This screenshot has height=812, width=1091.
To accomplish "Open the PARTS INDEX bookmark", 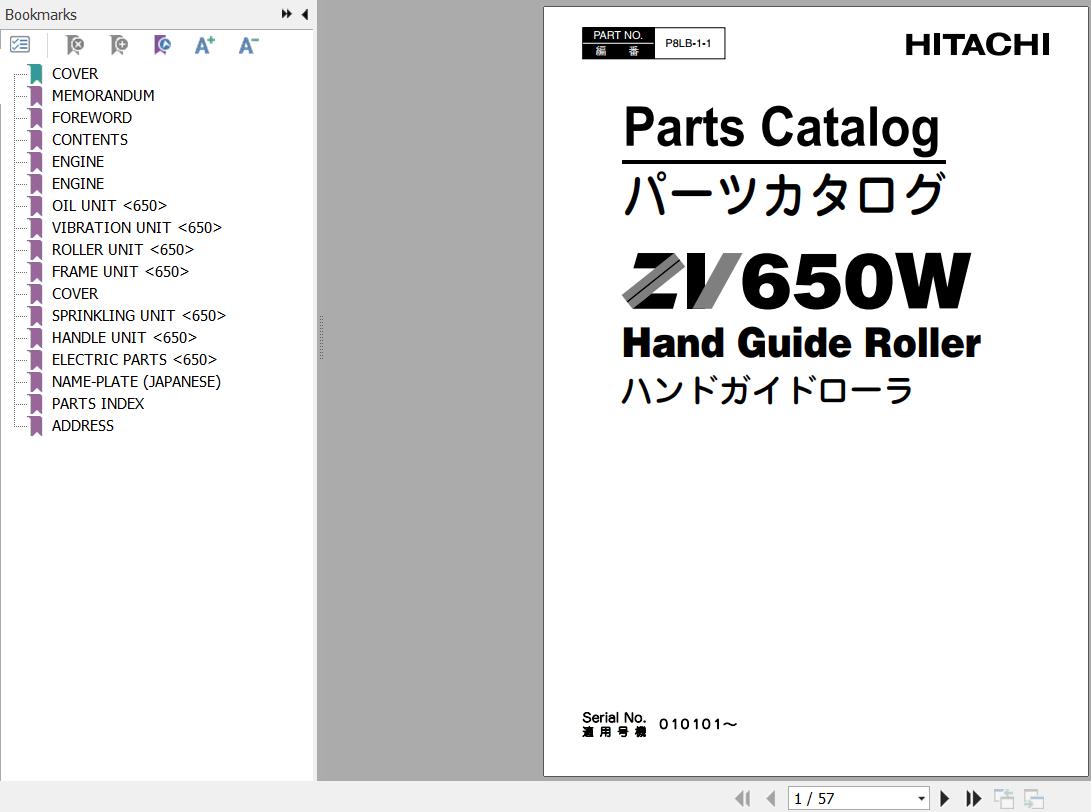I will pos(97,403).
